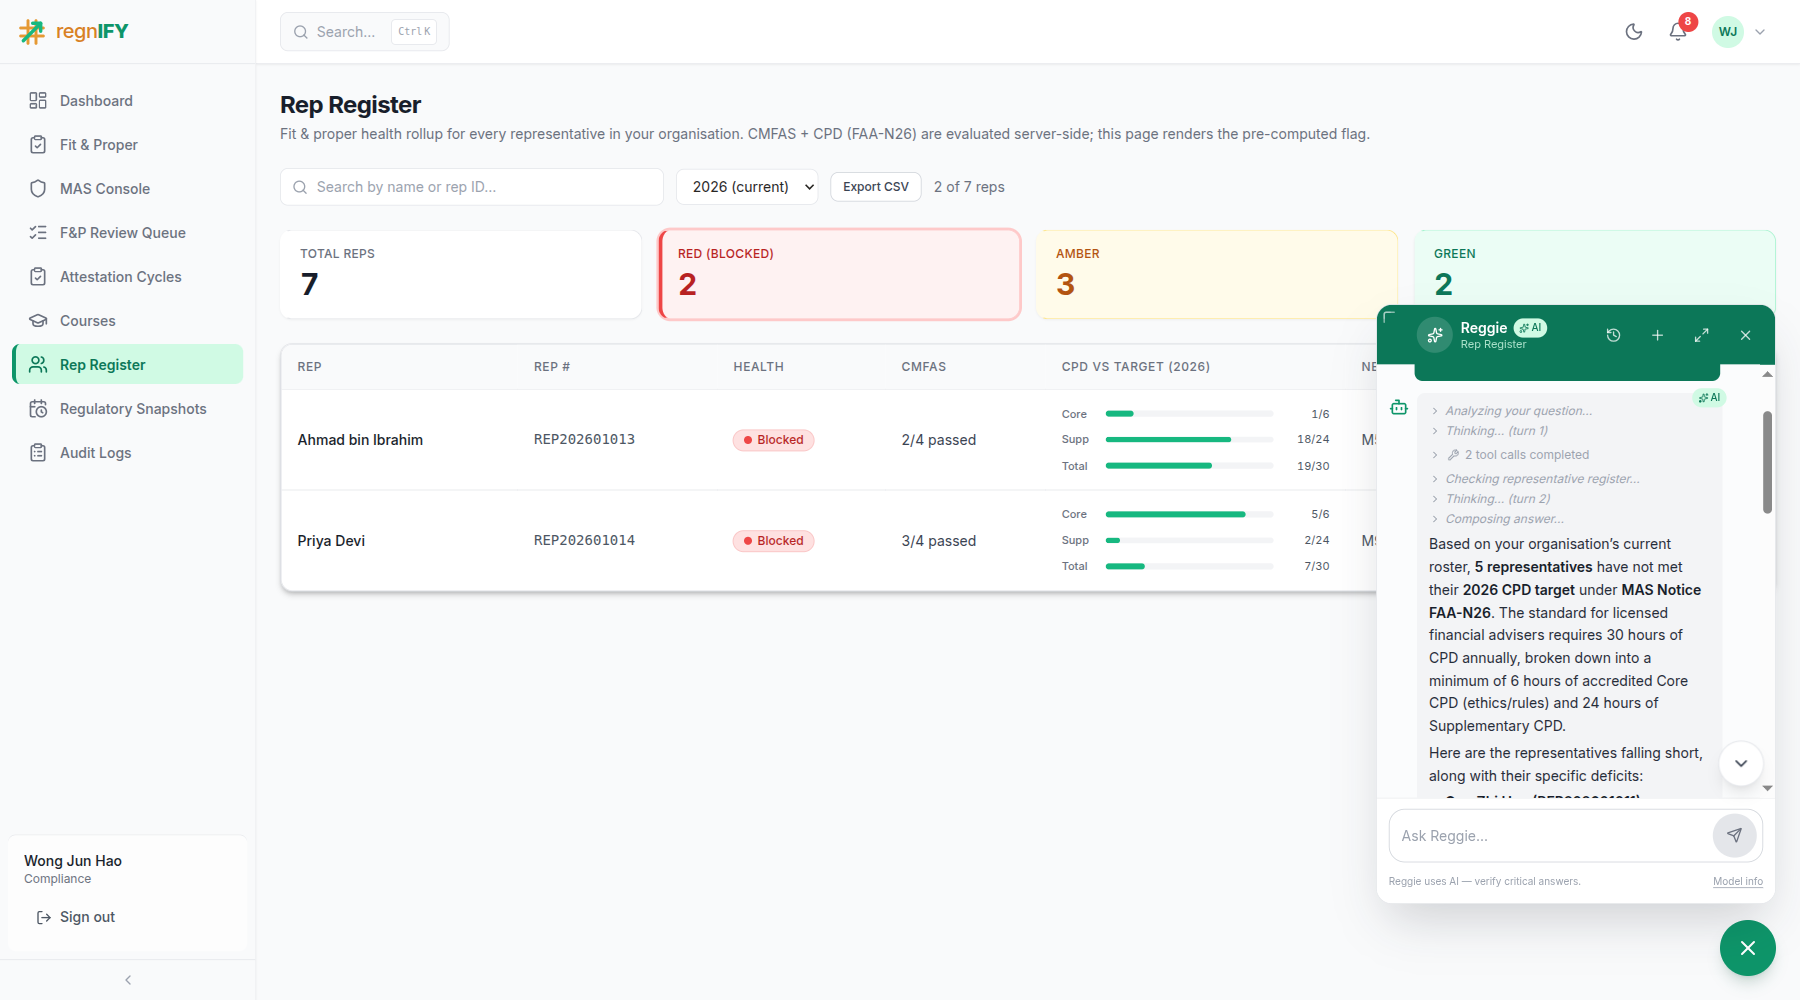
Task: Open notifications bell
Action: coord(1678,32)
